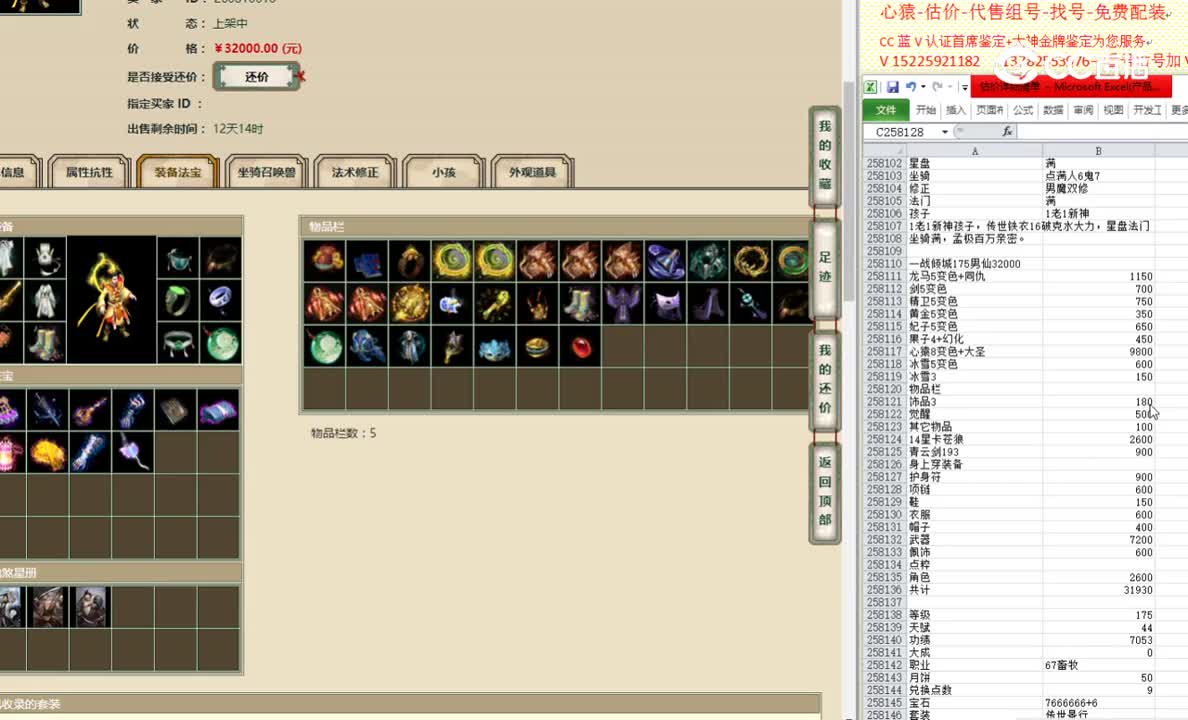Select row header 258136
1188x720 pixels.
tap(884, 590)
